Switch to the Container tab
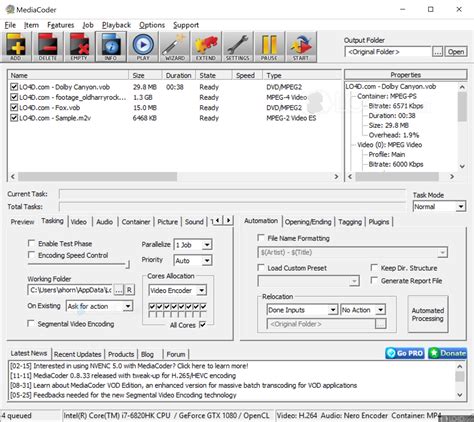The image size is (474, 422). [x=136, y=222]
